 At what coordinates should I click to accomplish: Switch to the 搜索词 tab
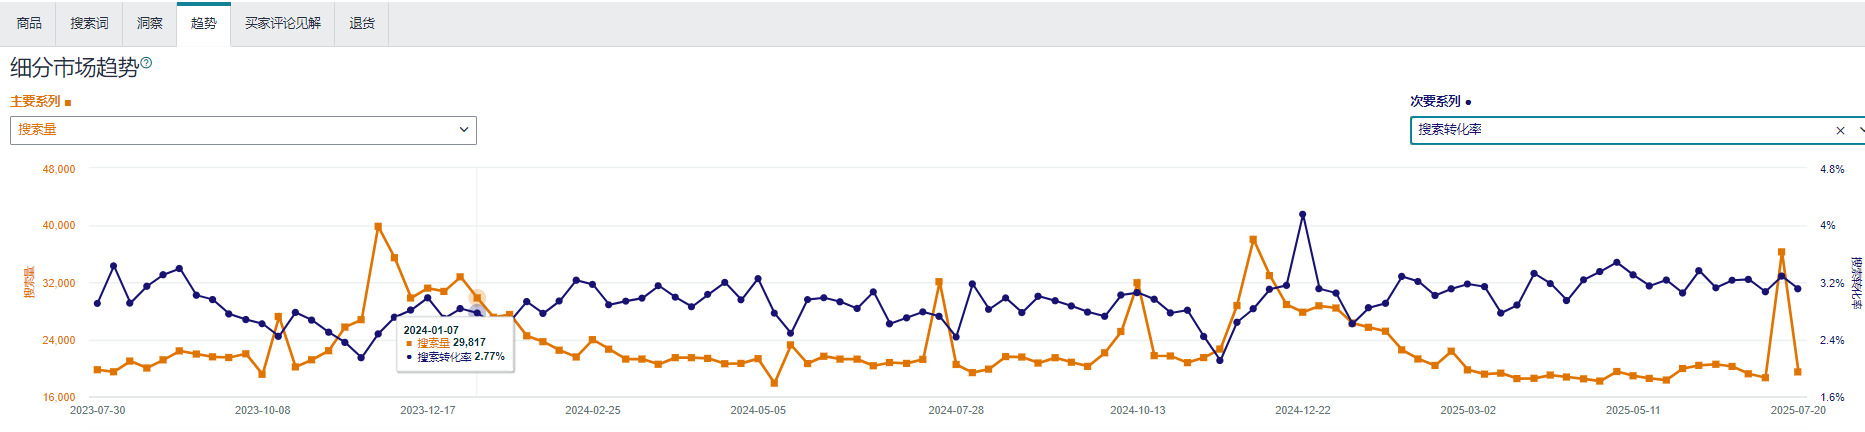[89, 23]
